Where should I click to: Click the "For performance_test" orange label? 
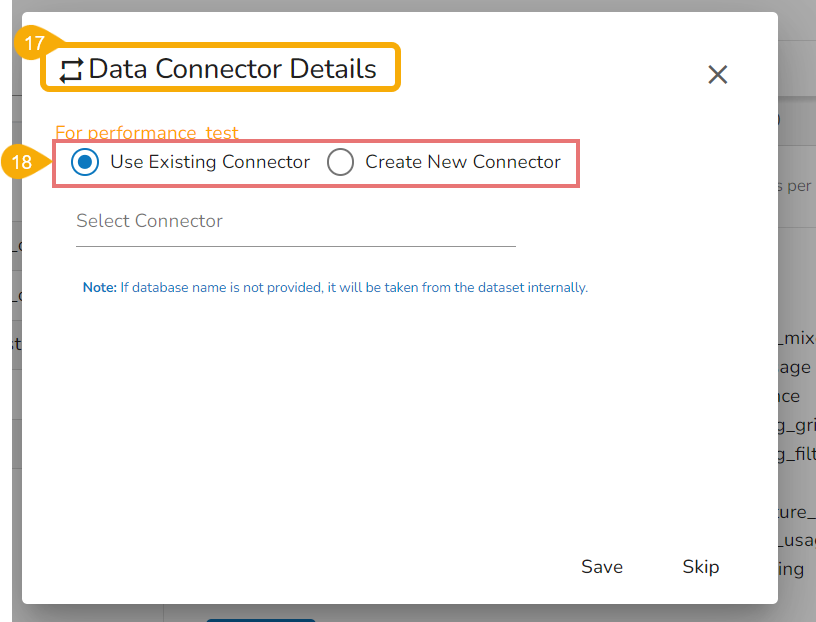click(x=147, y=132)
